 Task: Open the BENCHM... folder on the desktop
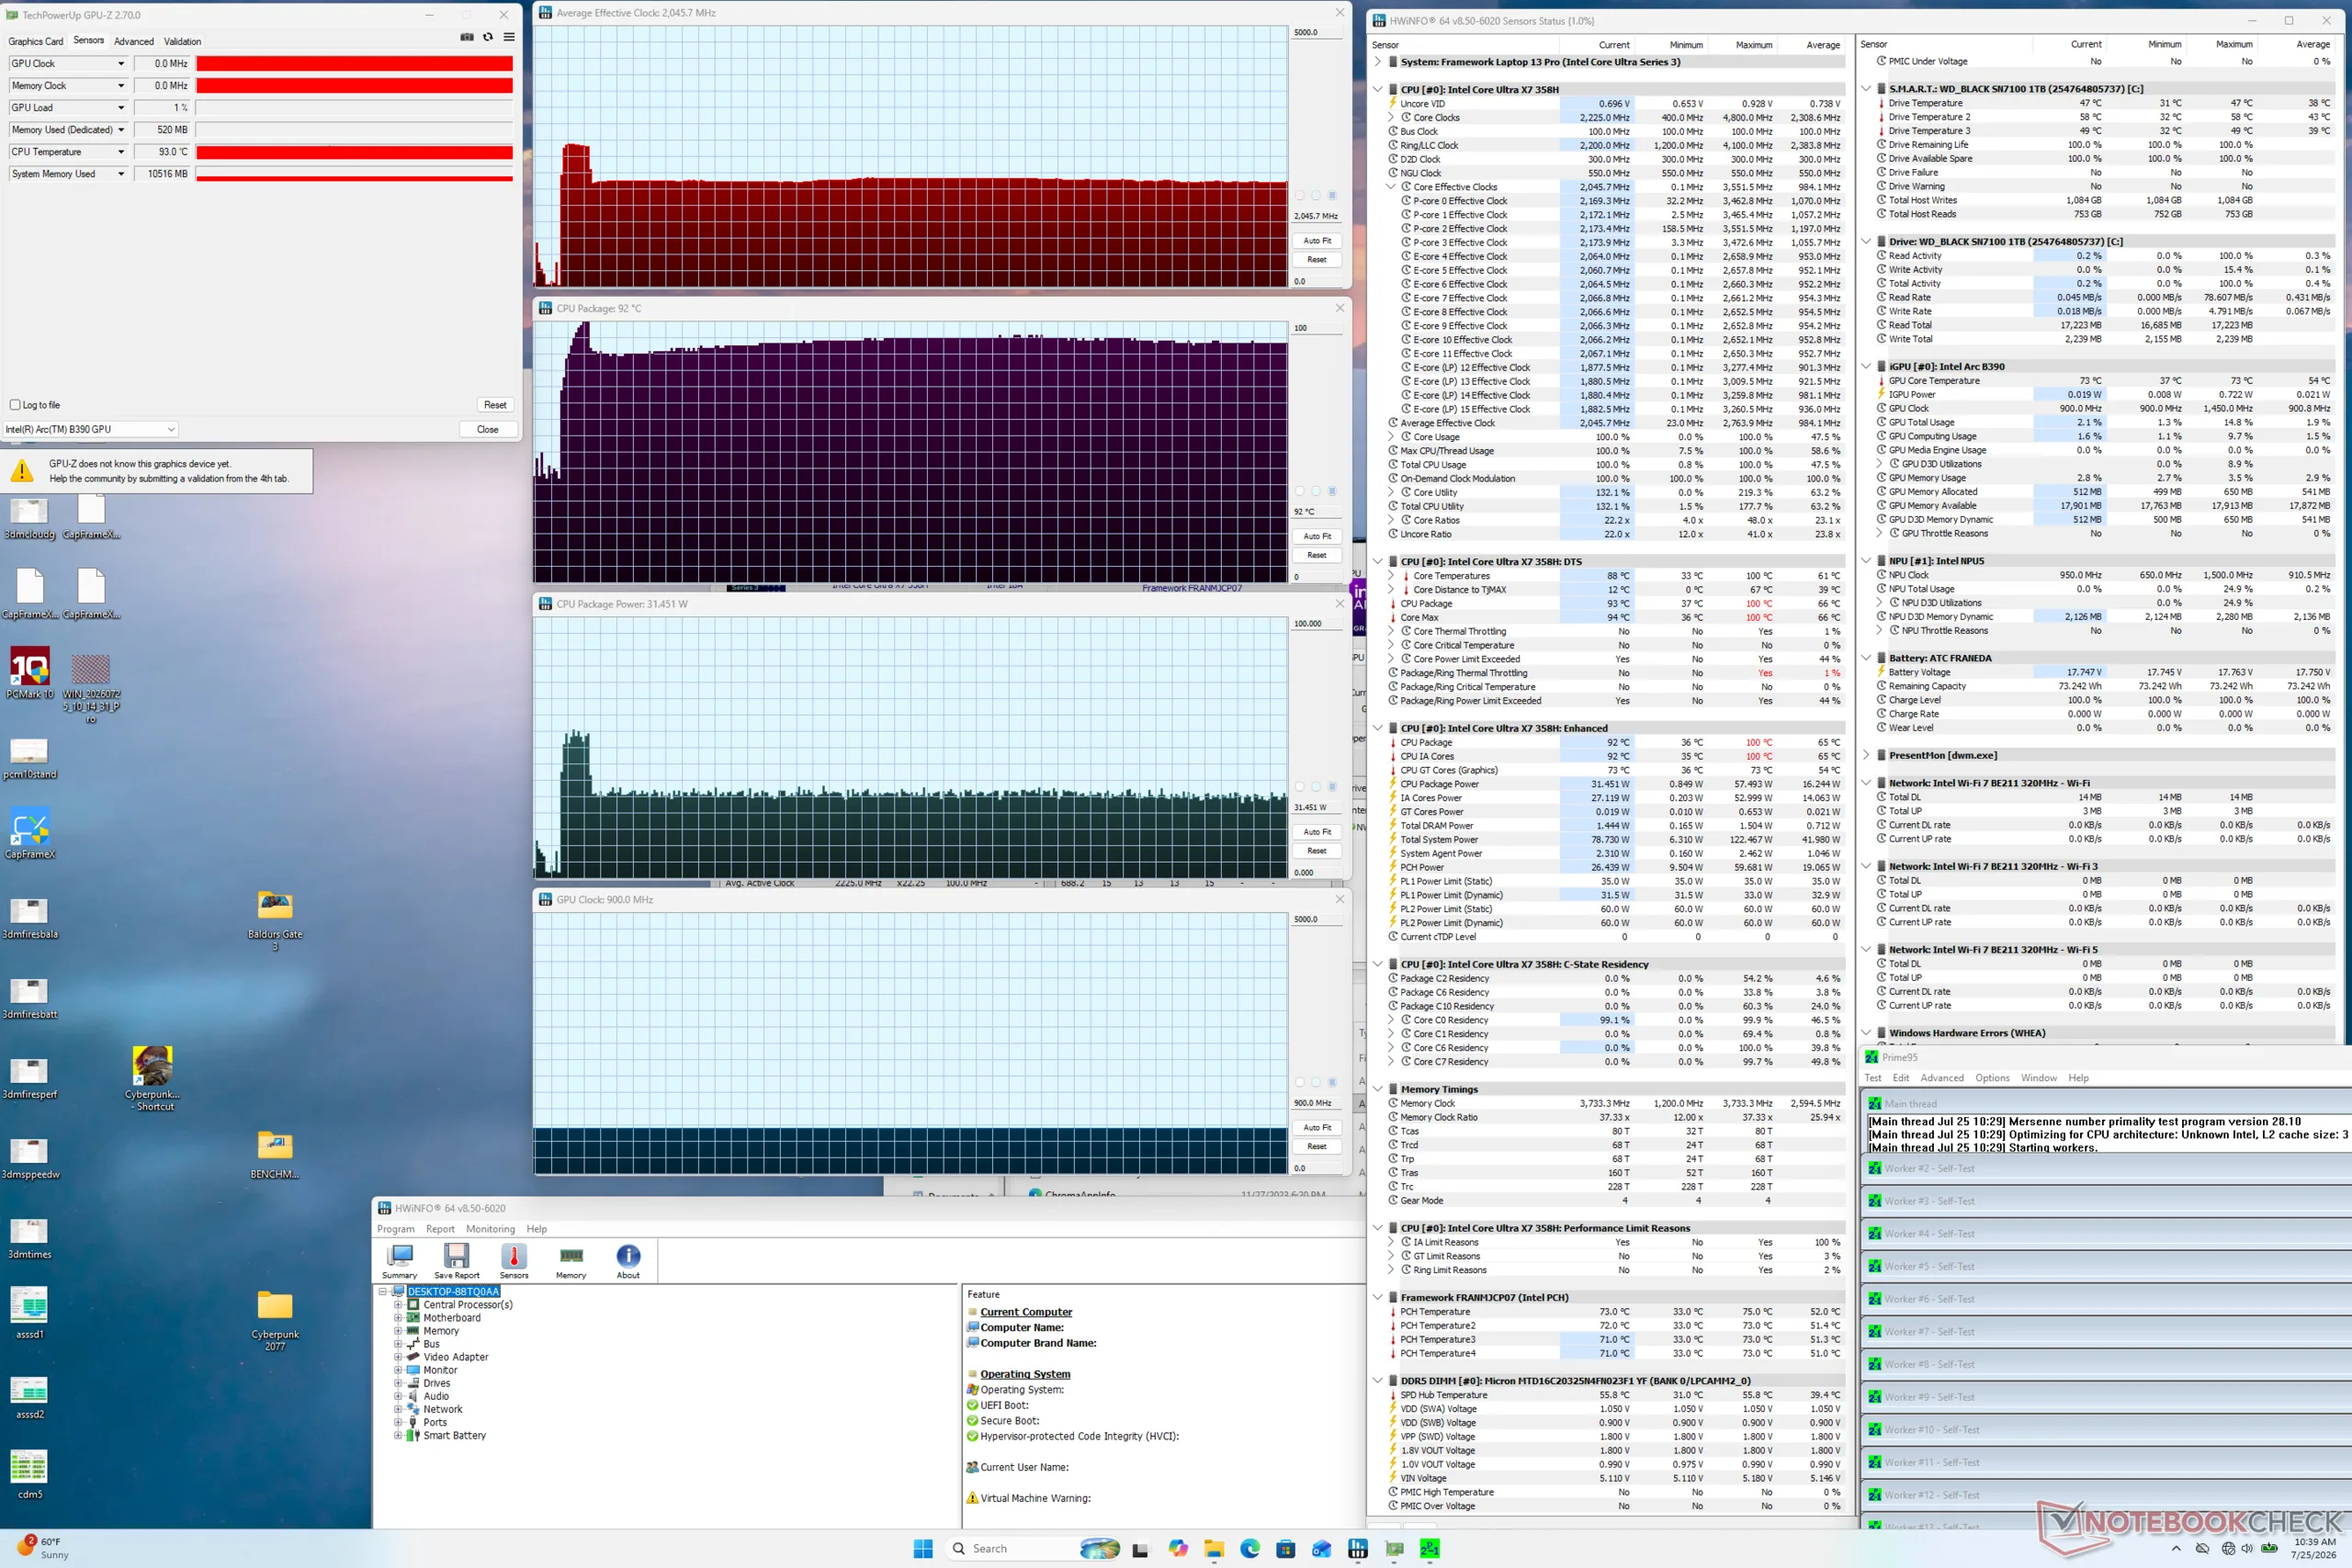(275, 1154)
